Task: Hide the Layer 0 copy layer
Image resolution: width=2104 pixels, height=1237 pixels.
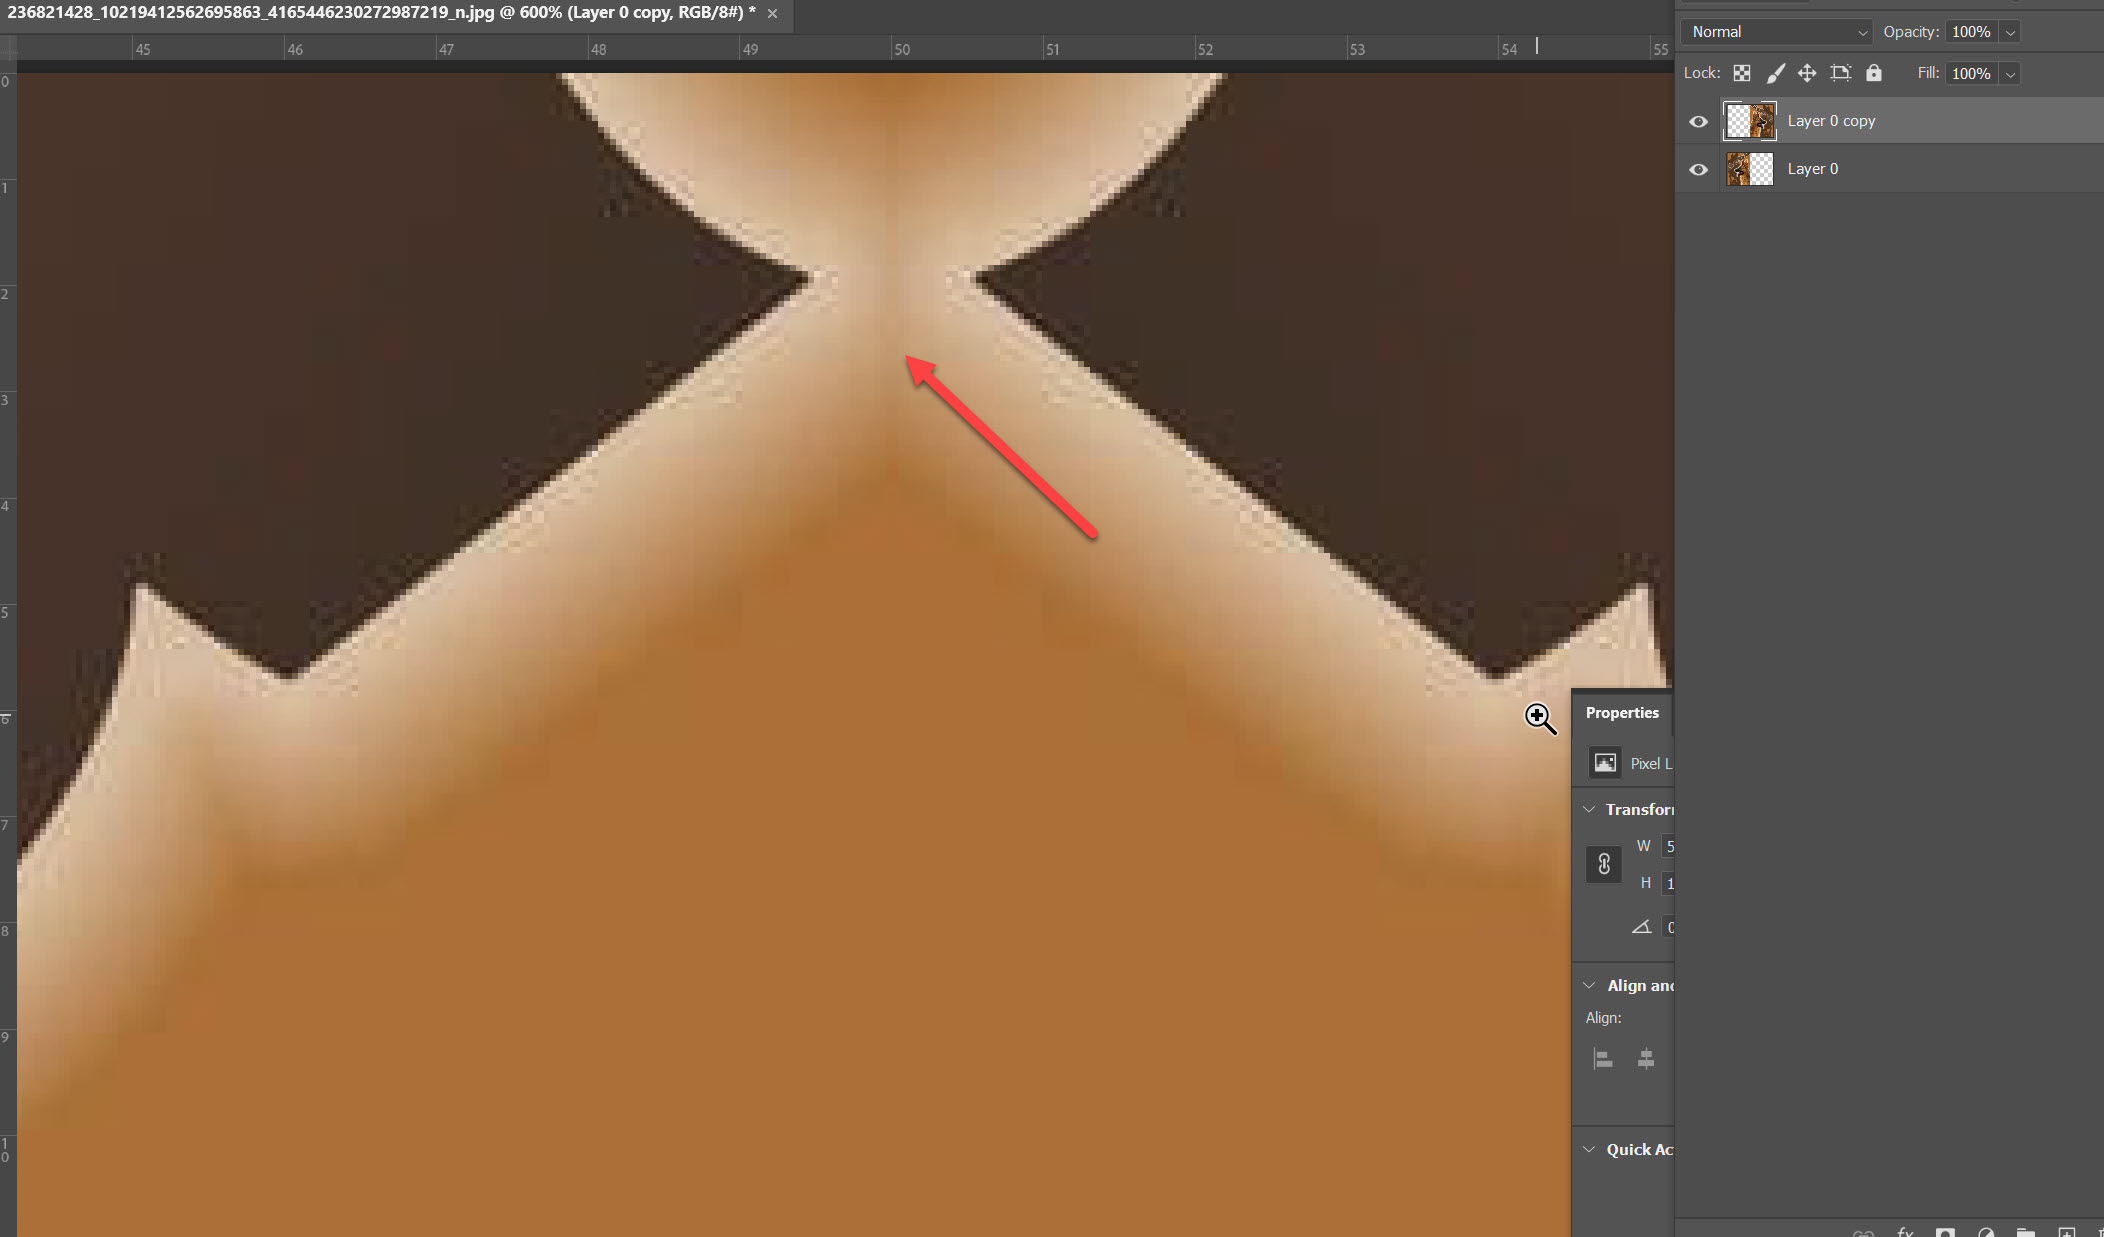Action: 1698,121
